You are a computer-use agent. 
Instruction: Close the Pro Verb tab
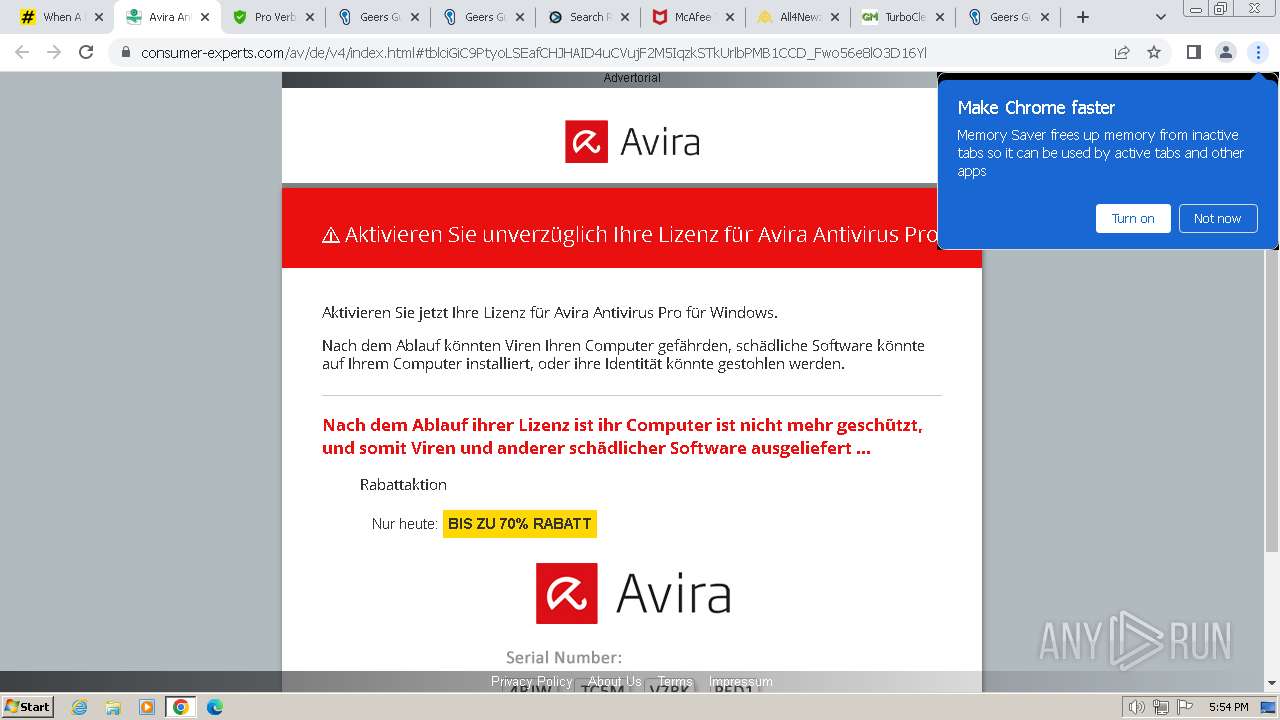(x=309, y=17)
